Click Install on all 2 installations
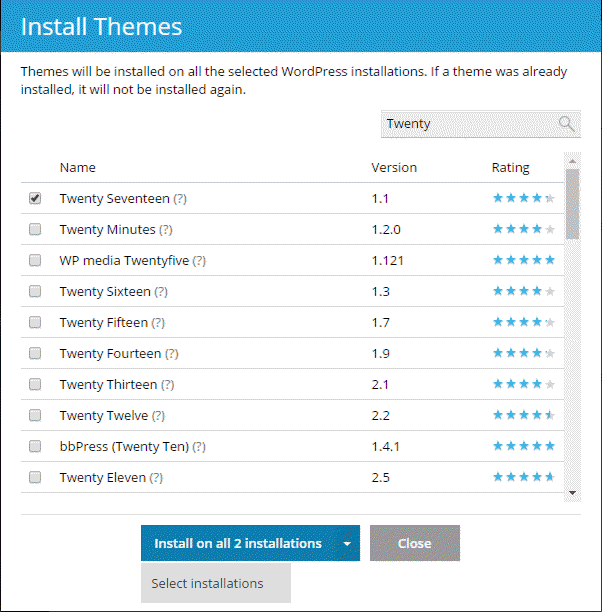Image resolution: width=602 pixels, height=612 pixels. coord(238,544)
